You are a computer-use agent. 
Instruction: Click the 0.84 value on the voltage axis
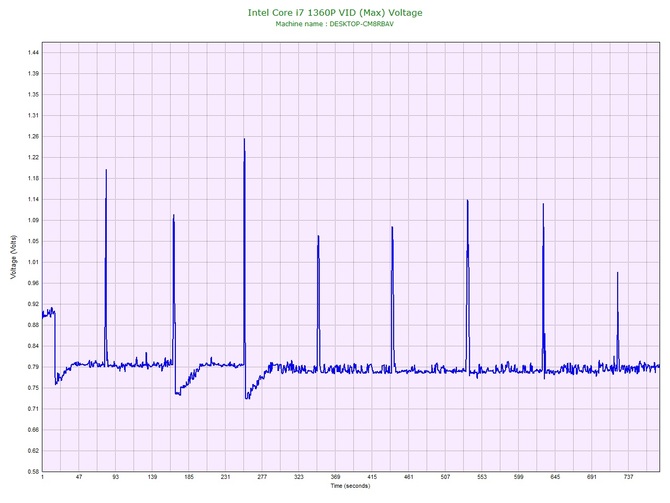(33, 346)
